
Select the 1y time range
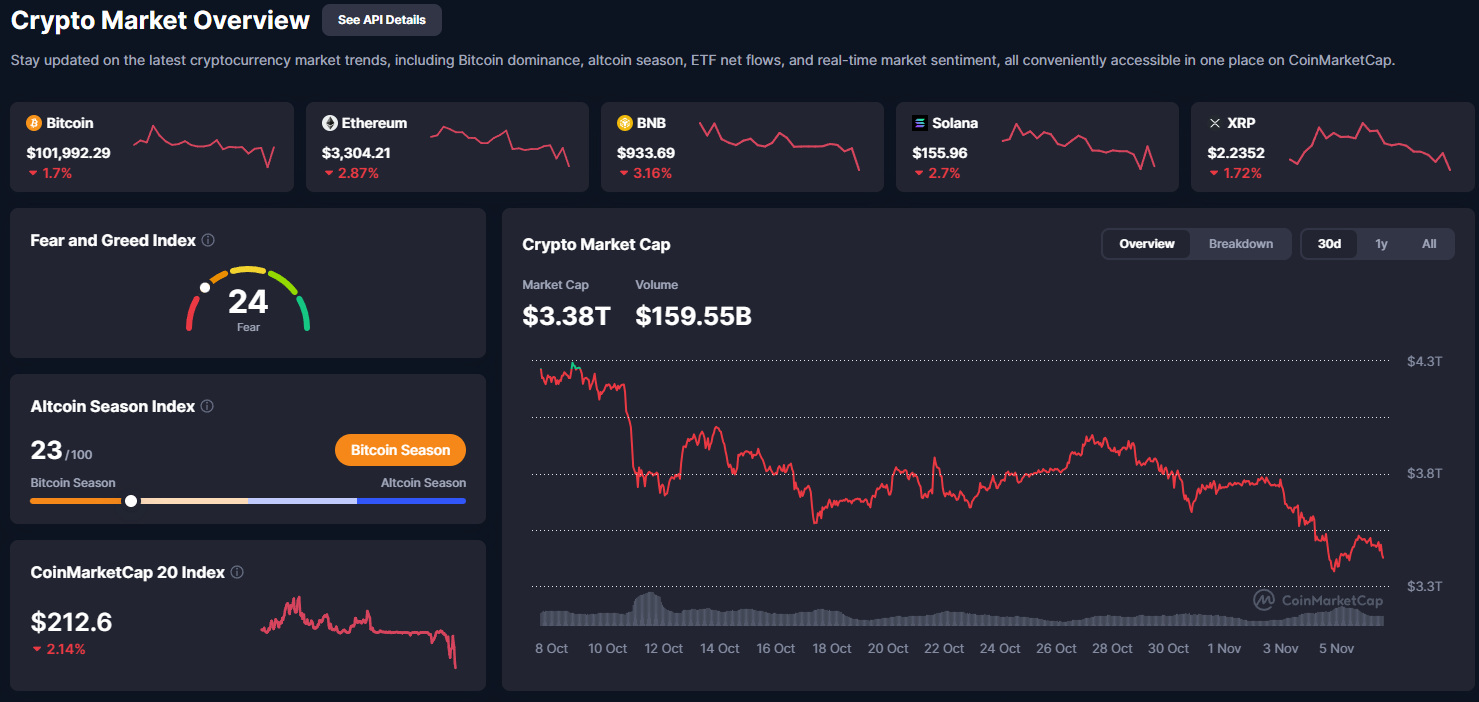point(1381,244)
